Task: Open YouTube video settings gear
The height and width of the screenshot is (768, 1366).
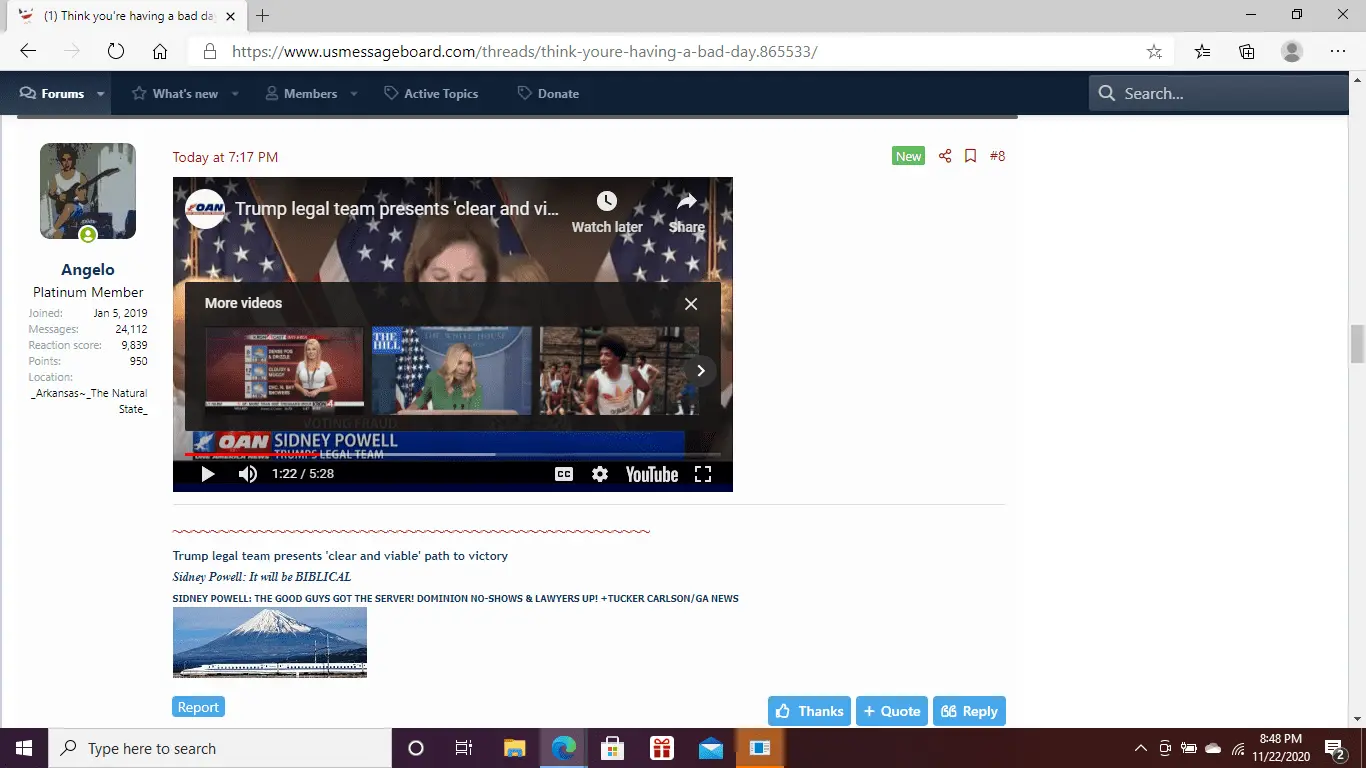Action: click(600, 474)
